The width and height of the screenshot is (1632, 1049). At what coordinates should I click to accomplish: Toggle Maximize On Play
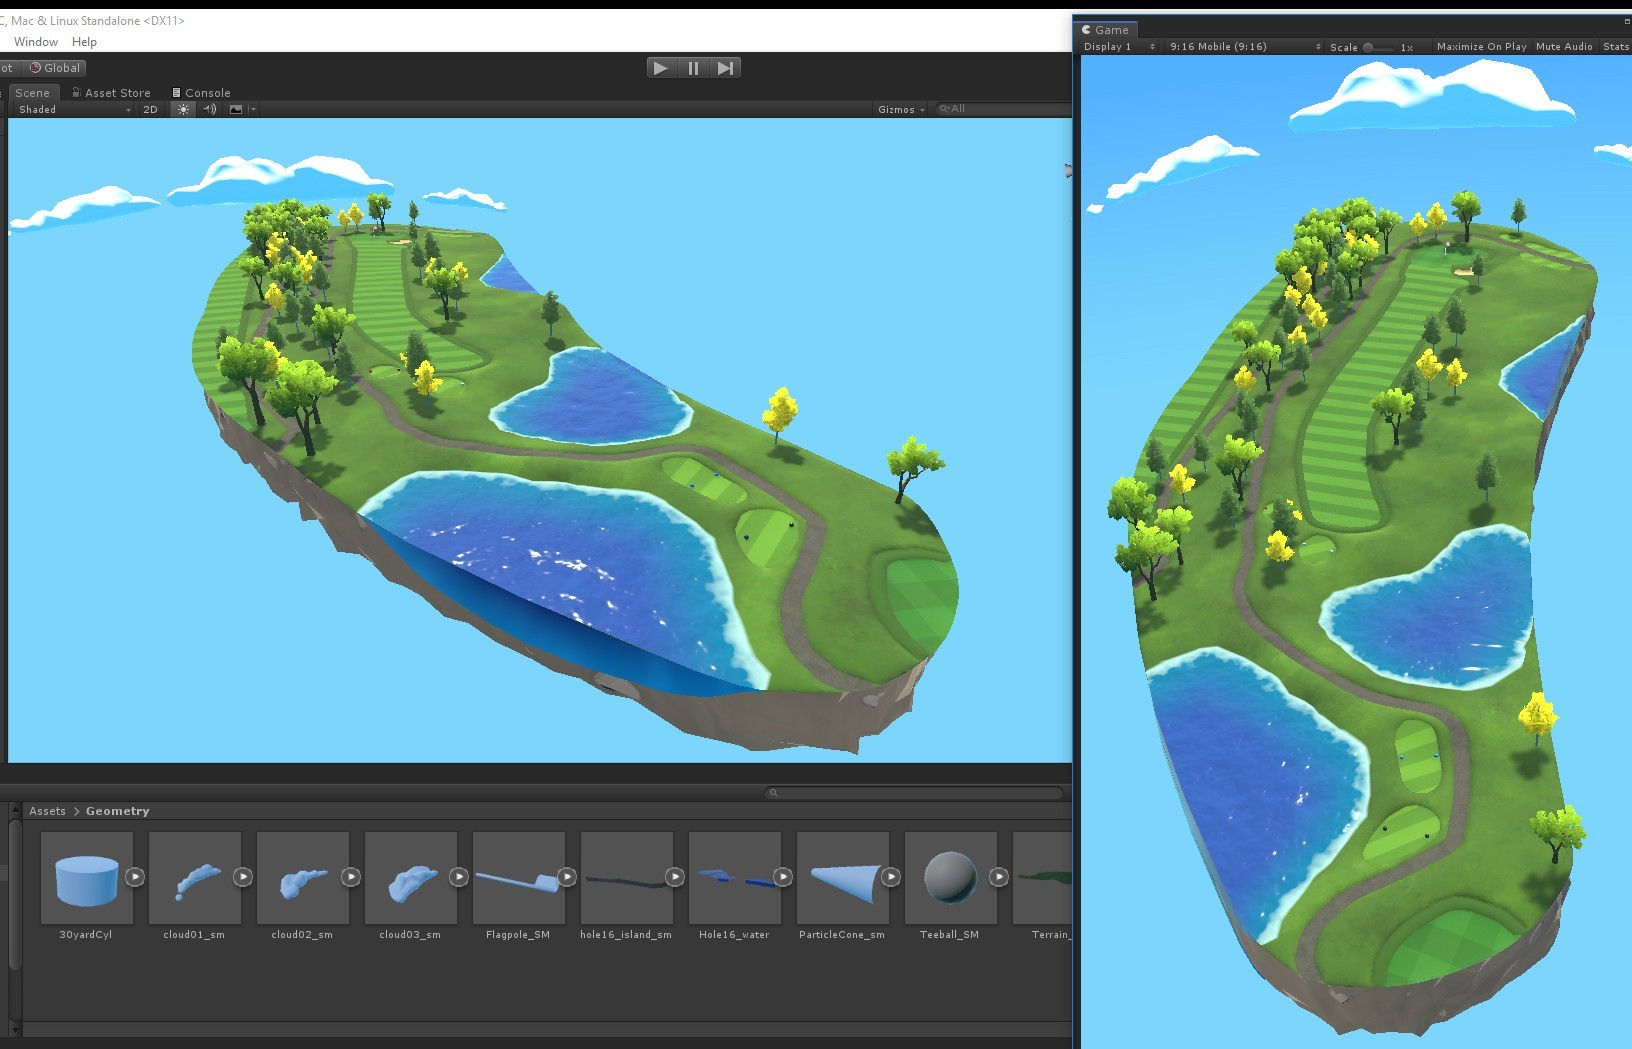1481,47
